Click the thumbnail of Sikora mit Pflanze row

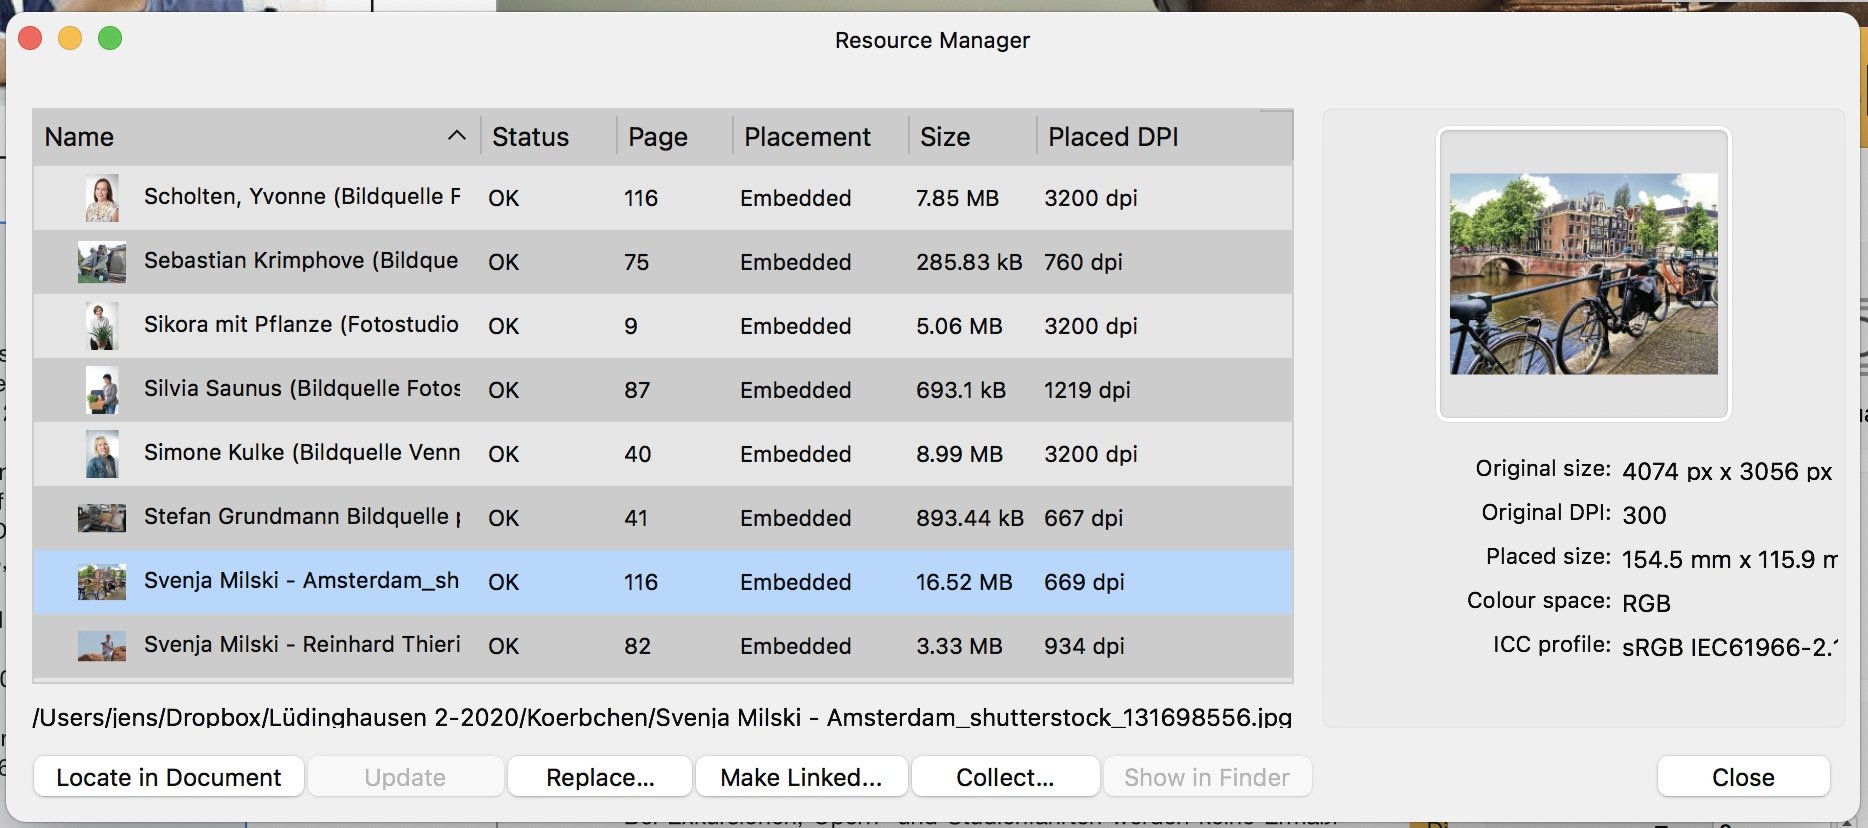pos(102,326)
